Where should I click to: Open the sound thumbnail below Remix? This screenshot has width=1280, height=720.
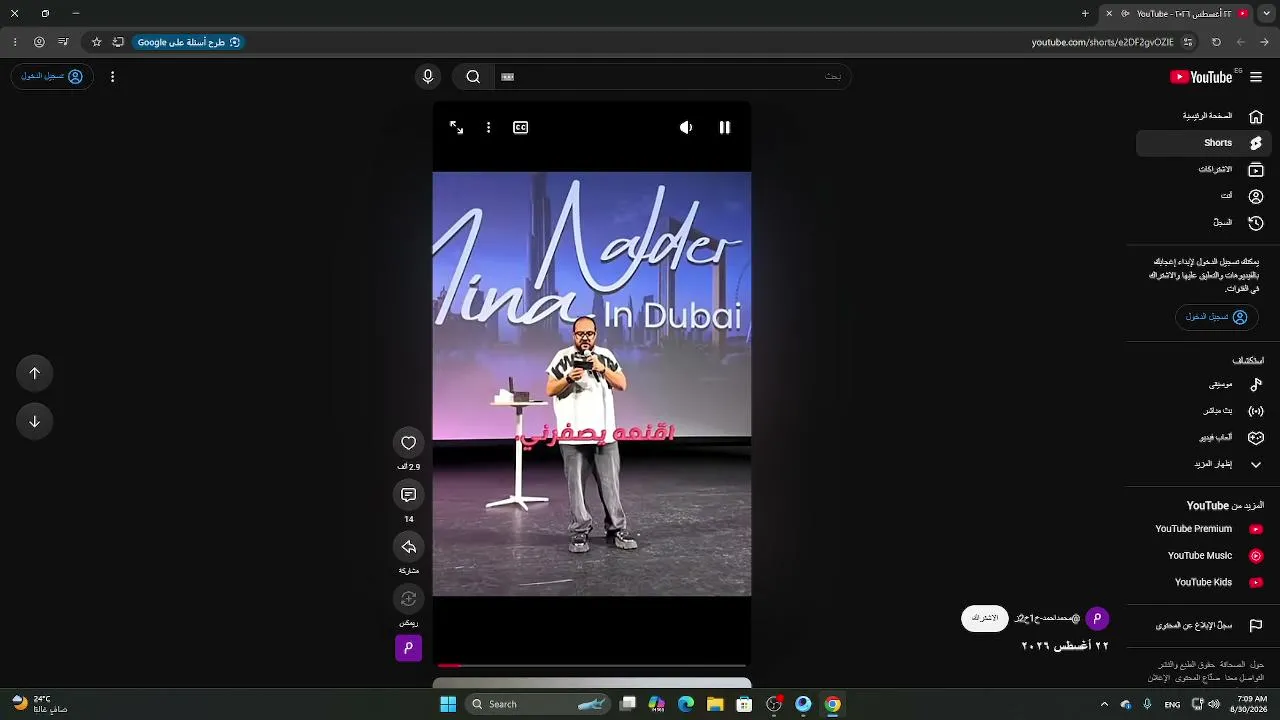408,648
